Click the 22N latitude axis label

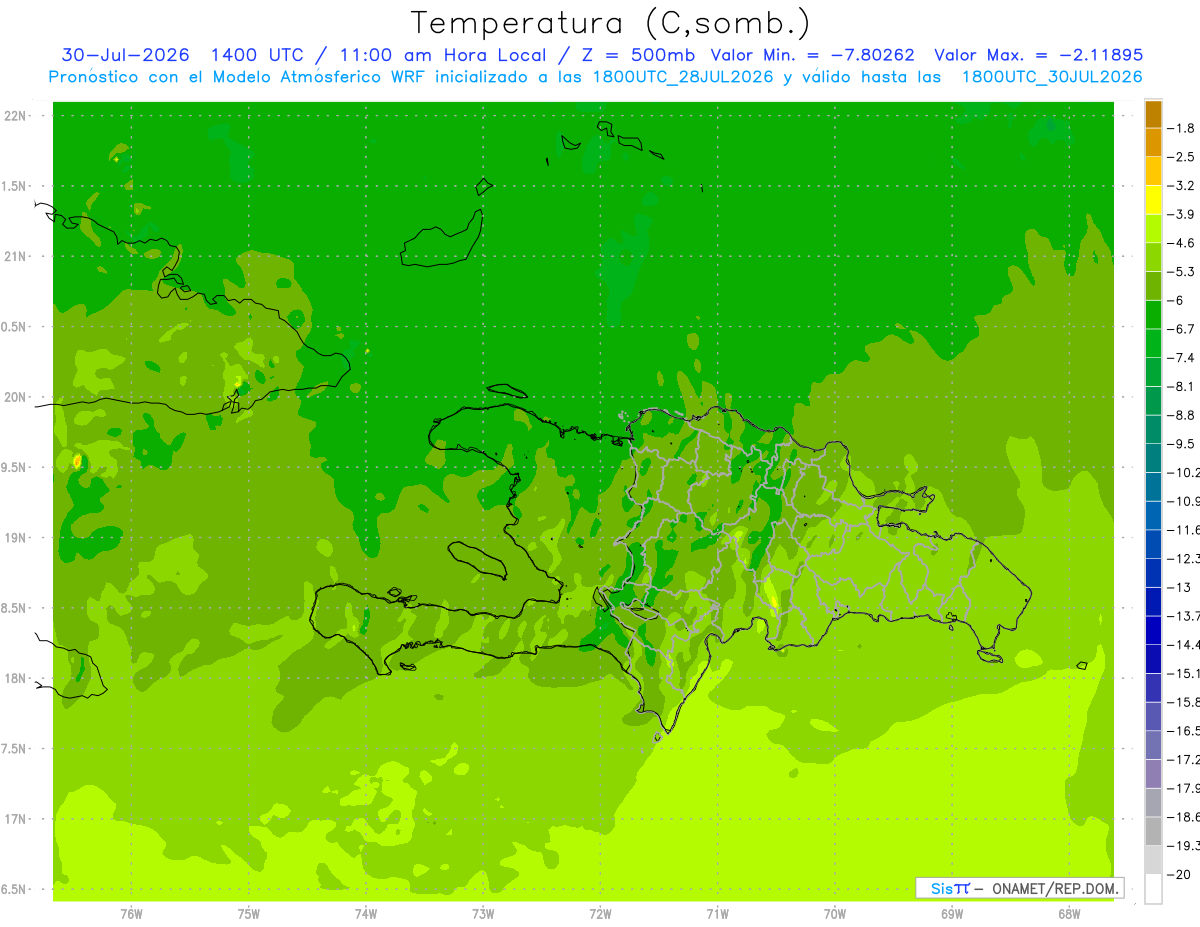coord(17,116)
